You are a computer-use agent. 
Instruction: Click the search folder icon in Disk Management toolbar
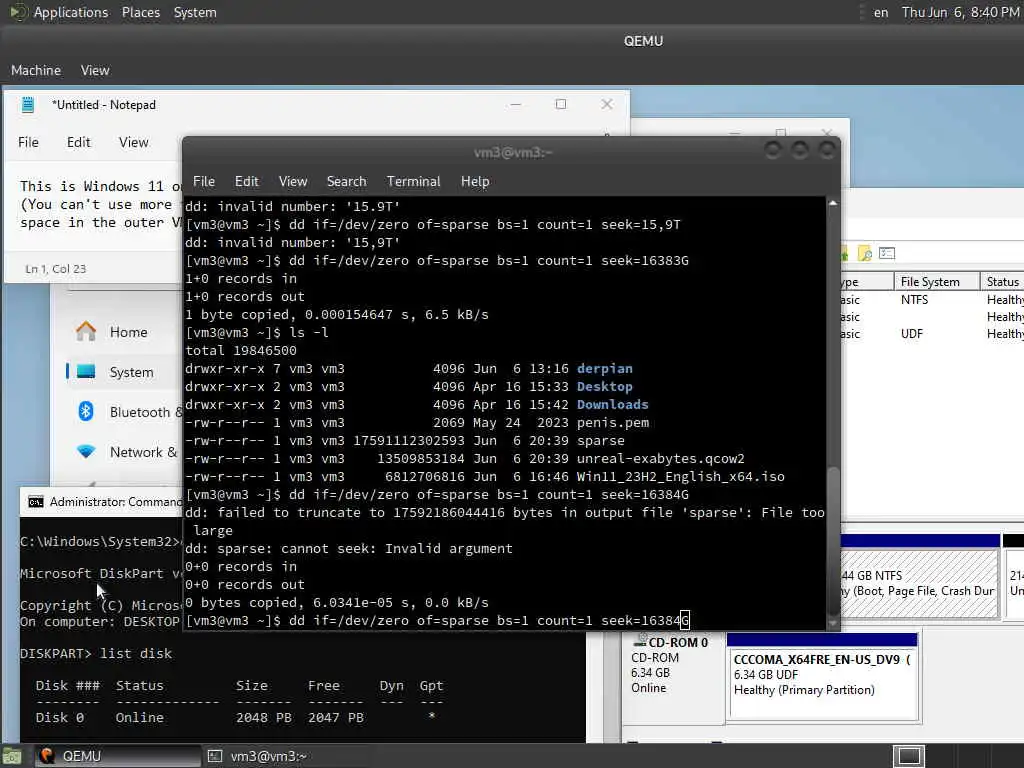click(x=865, y=253)
